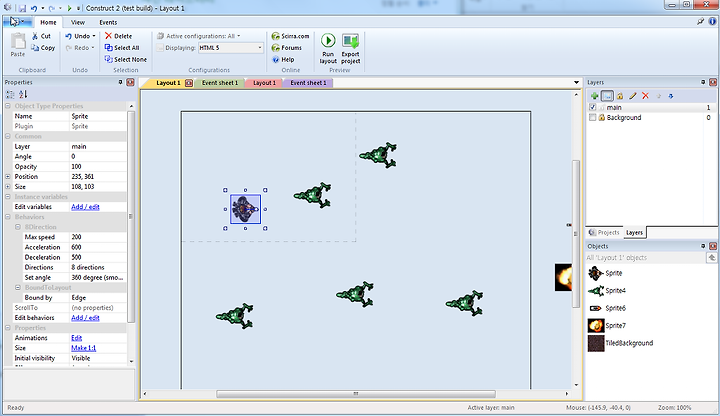Image resolution: width=720 pixels, height=416 pixels.
Task: Click the green run arrow in the title bar
Action: point(69,8)
